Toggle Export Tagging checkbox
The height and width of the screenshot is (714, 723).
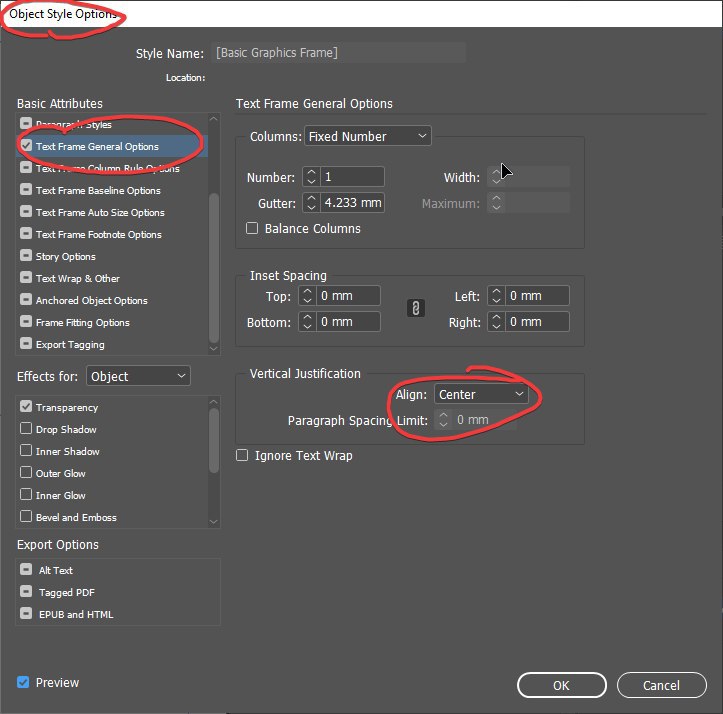point(26,344)
